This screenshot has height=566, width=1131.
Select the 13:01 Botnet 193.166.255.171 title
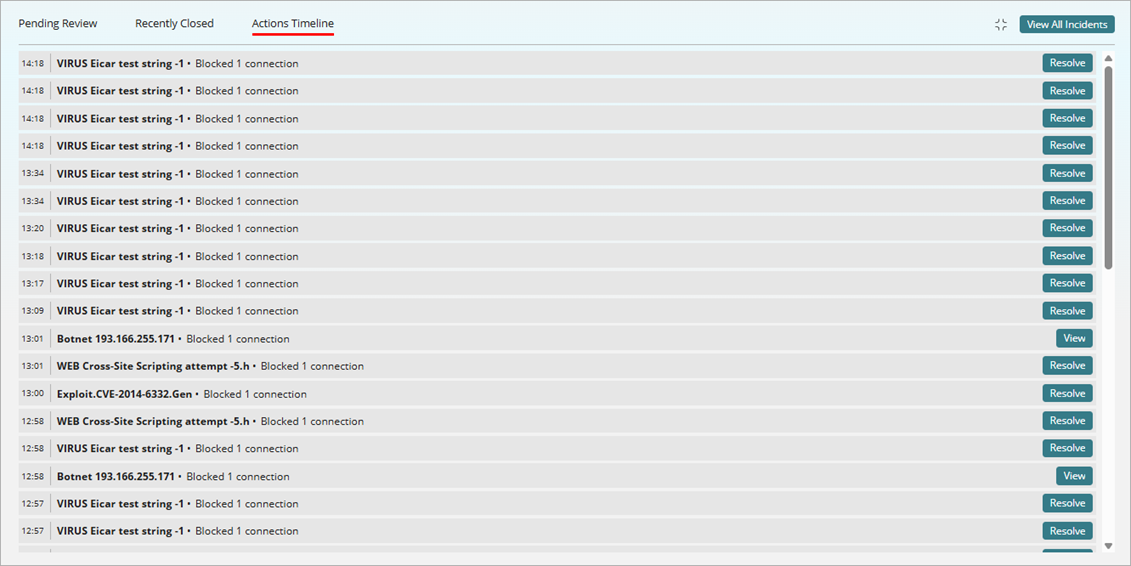[115, 339]
